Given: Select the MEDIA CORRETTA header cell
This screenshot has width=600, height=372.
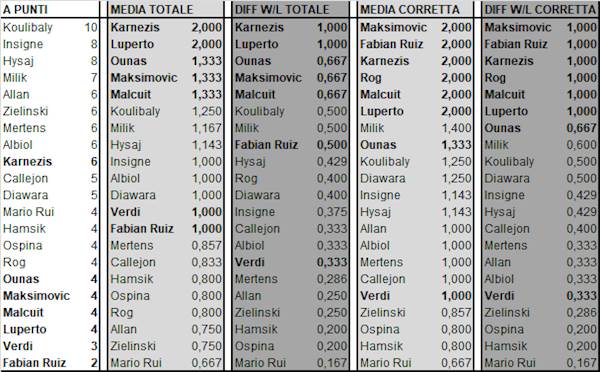Looking at the screenshot, I should click(410, 10).
